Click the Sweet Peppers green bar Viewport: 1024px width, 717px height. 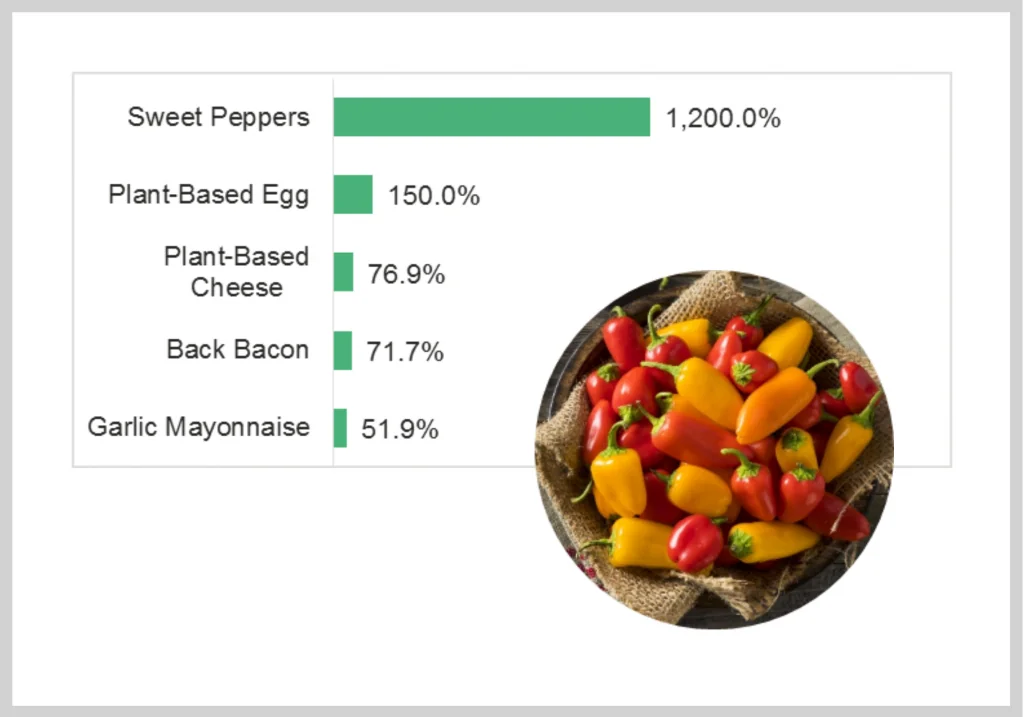coord(492,117)
